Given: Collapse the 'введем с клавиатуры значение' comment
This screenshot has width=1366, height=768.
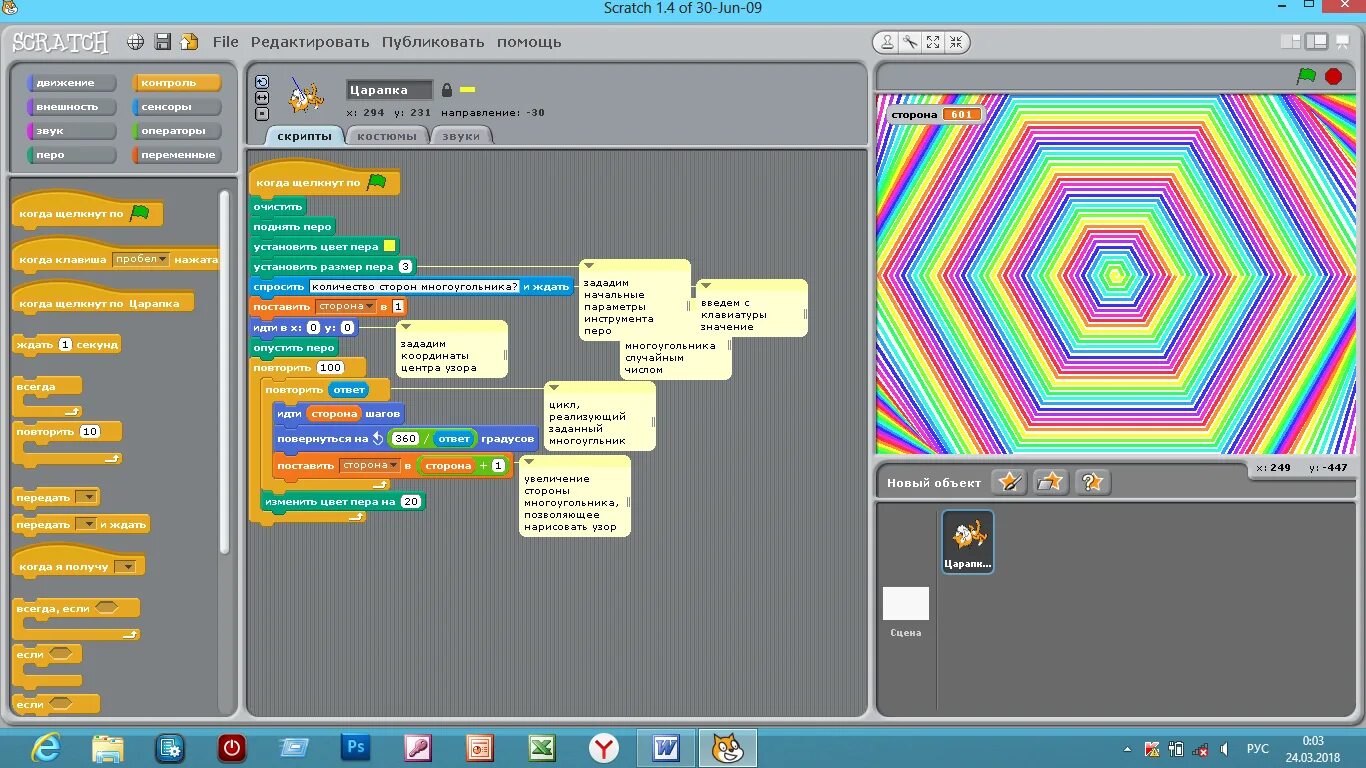Looking at the screenshot, I should pos(705,286).
